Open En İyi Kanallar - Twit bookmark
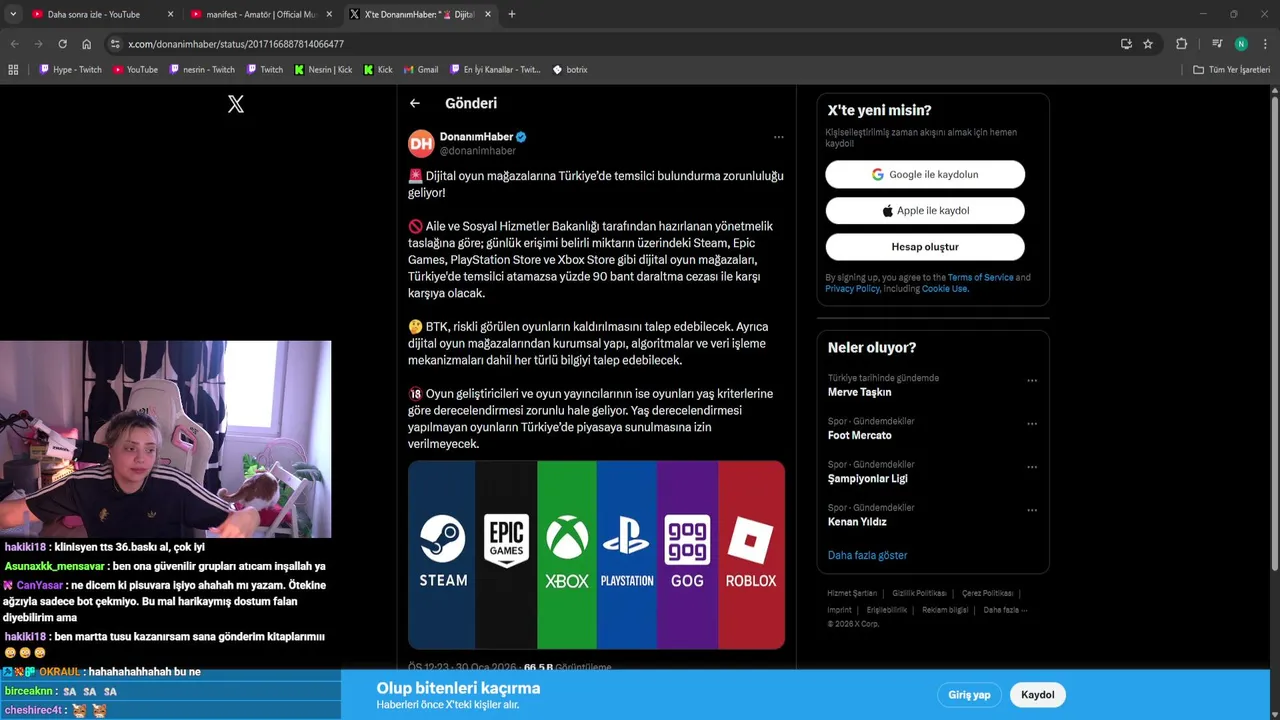The width and height of the screenshot is (1280, 720). pyautogui.click(x=495, y=70)
